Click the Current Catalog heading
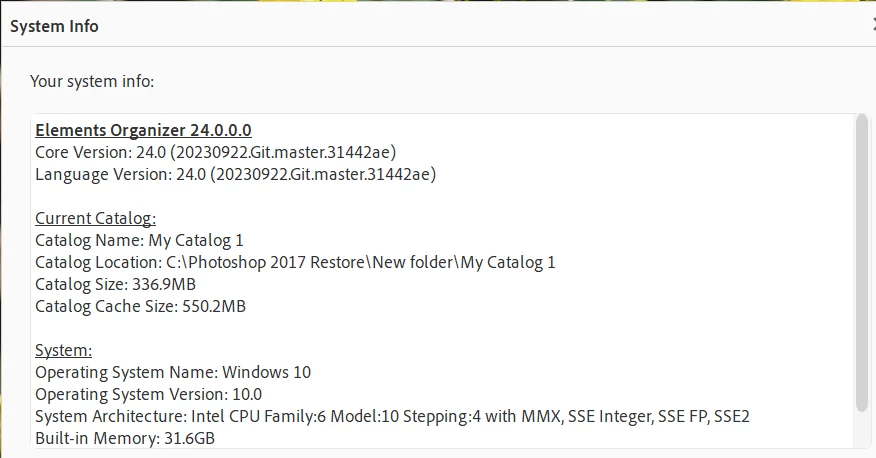 (x=95, y=218)
